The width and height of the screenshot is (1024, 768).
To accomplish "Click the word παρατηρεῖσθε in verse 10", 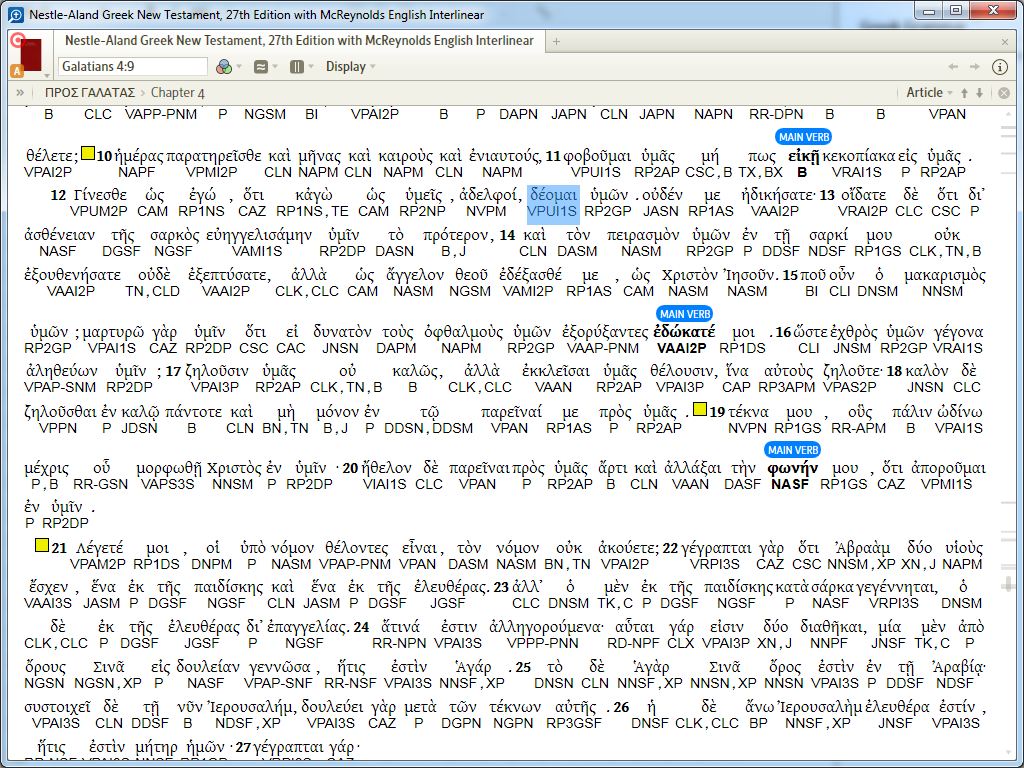I will [213, 157].
